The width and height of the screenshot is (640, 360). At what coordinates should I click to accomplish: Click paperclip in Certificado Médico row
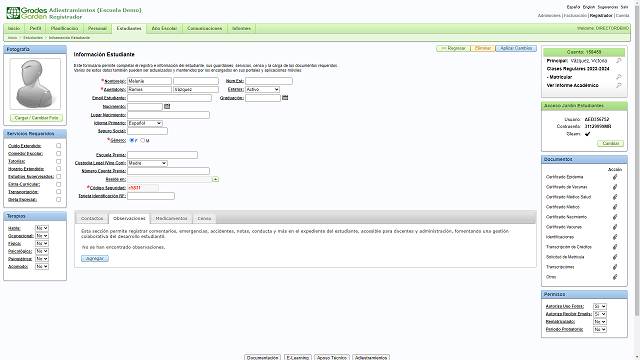click(615, 207)
